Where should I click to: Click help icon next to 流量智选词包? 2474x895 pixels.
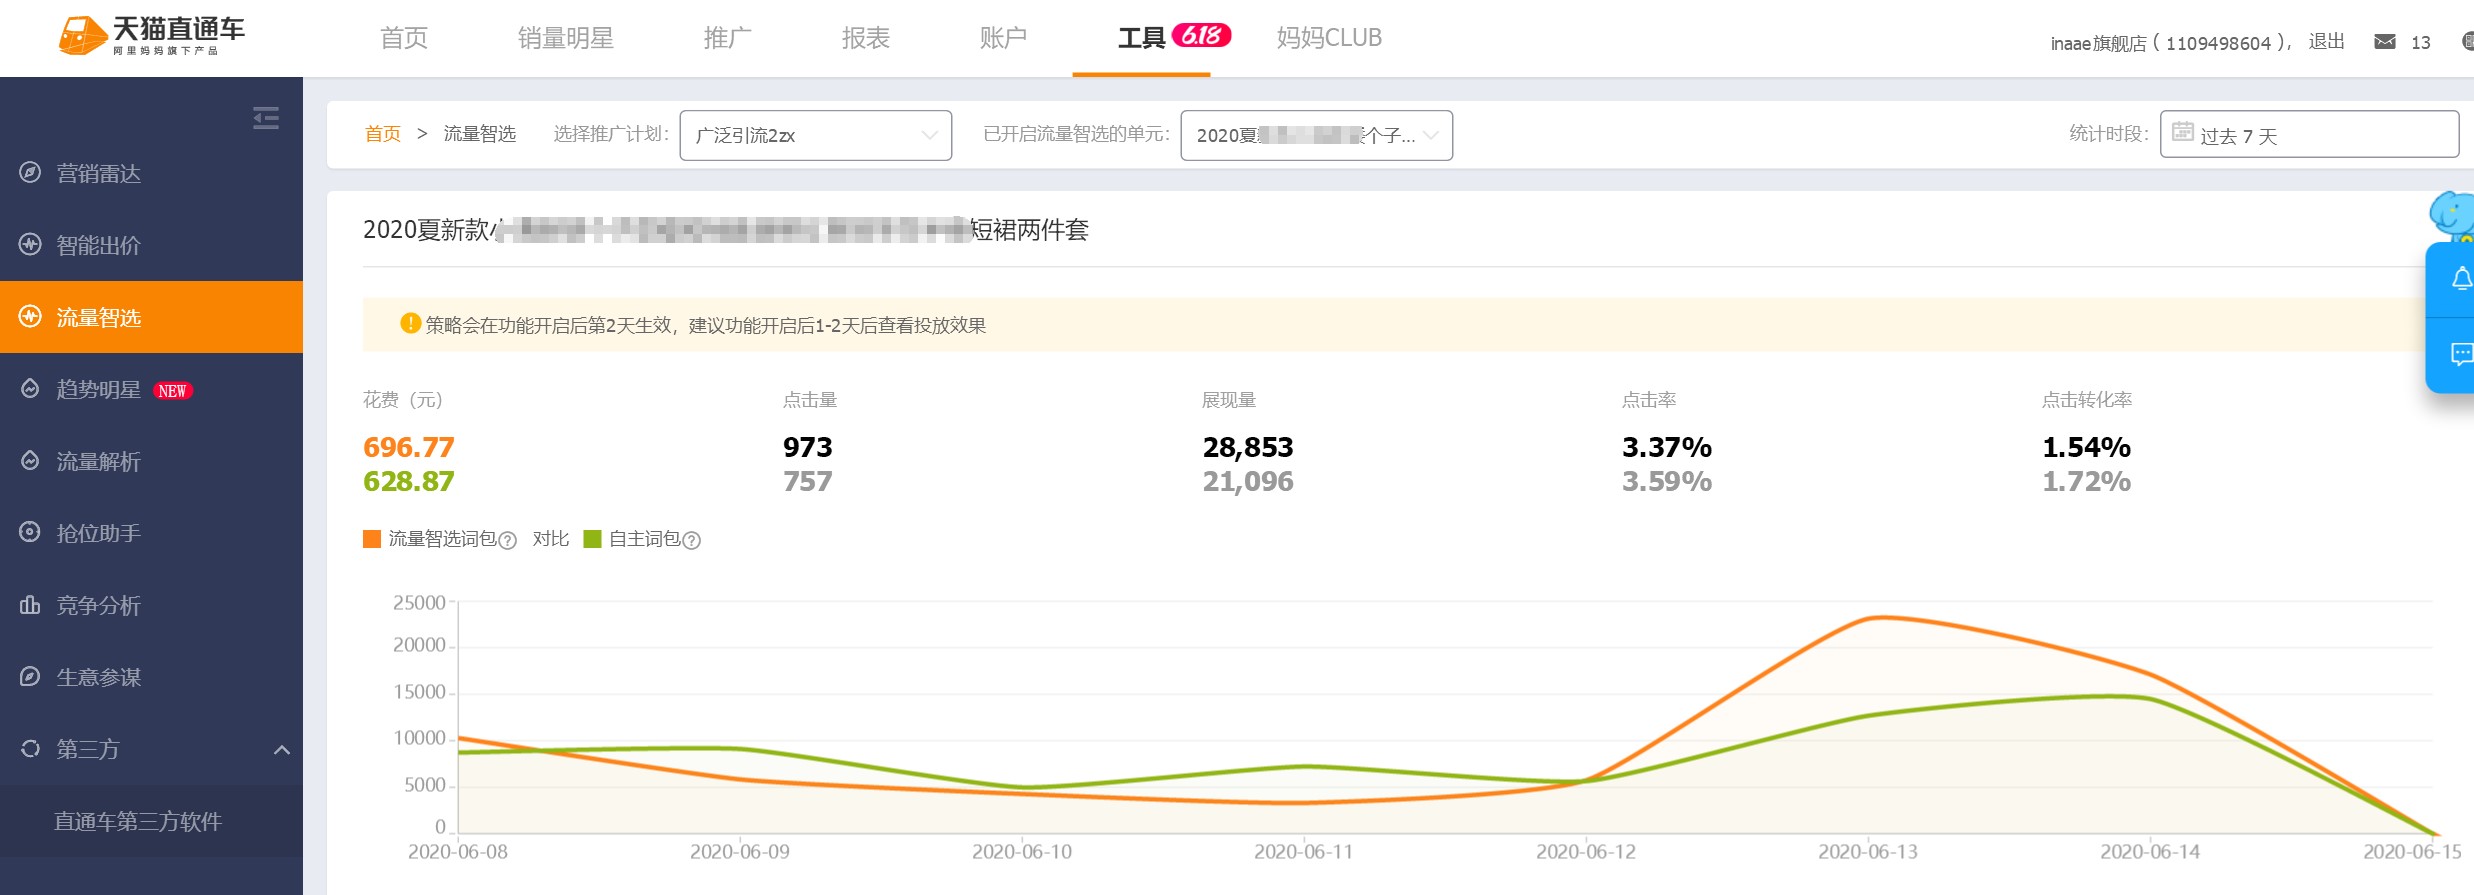tap(507, 540)
